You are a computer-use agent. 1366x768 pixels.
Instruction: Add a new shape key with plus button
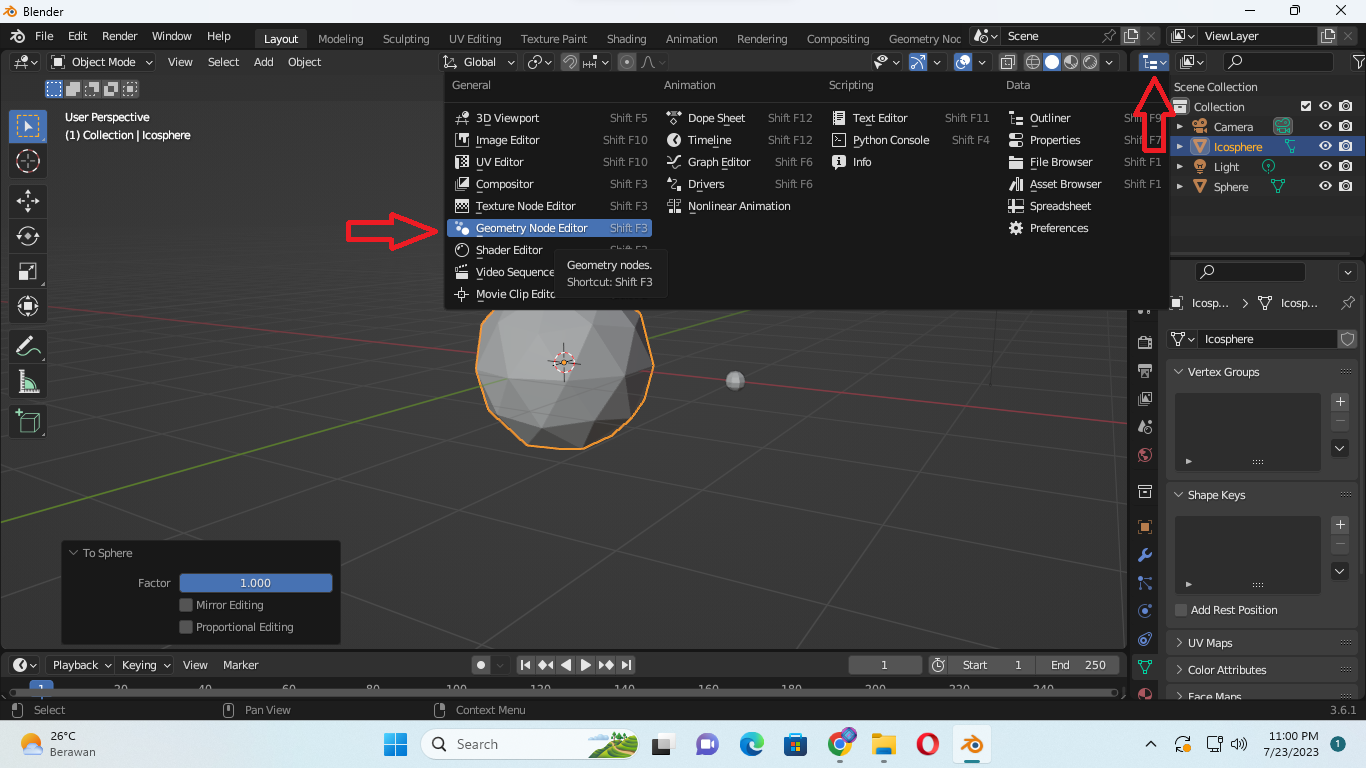pyautogui.click(x=1340, y=525)
